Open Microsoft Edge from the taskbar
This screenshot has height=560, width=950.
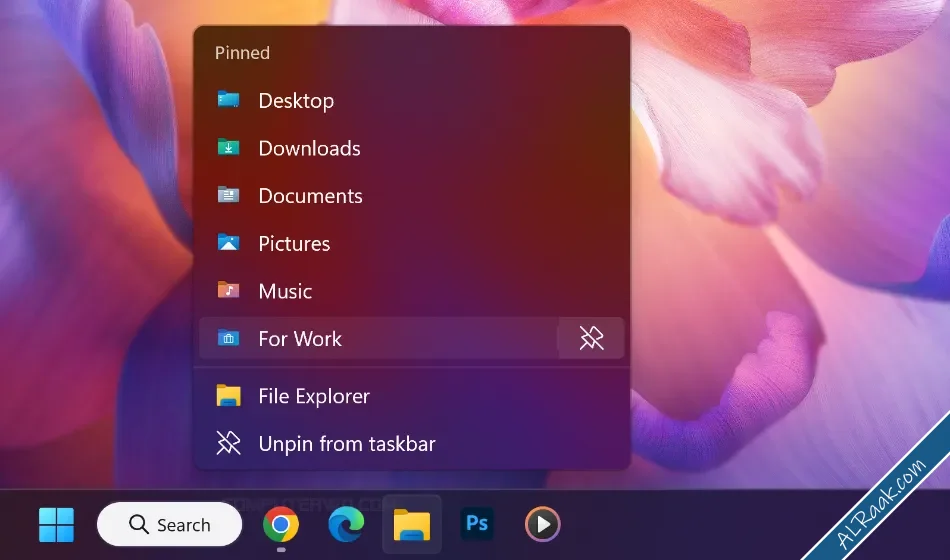pos(346,524)
